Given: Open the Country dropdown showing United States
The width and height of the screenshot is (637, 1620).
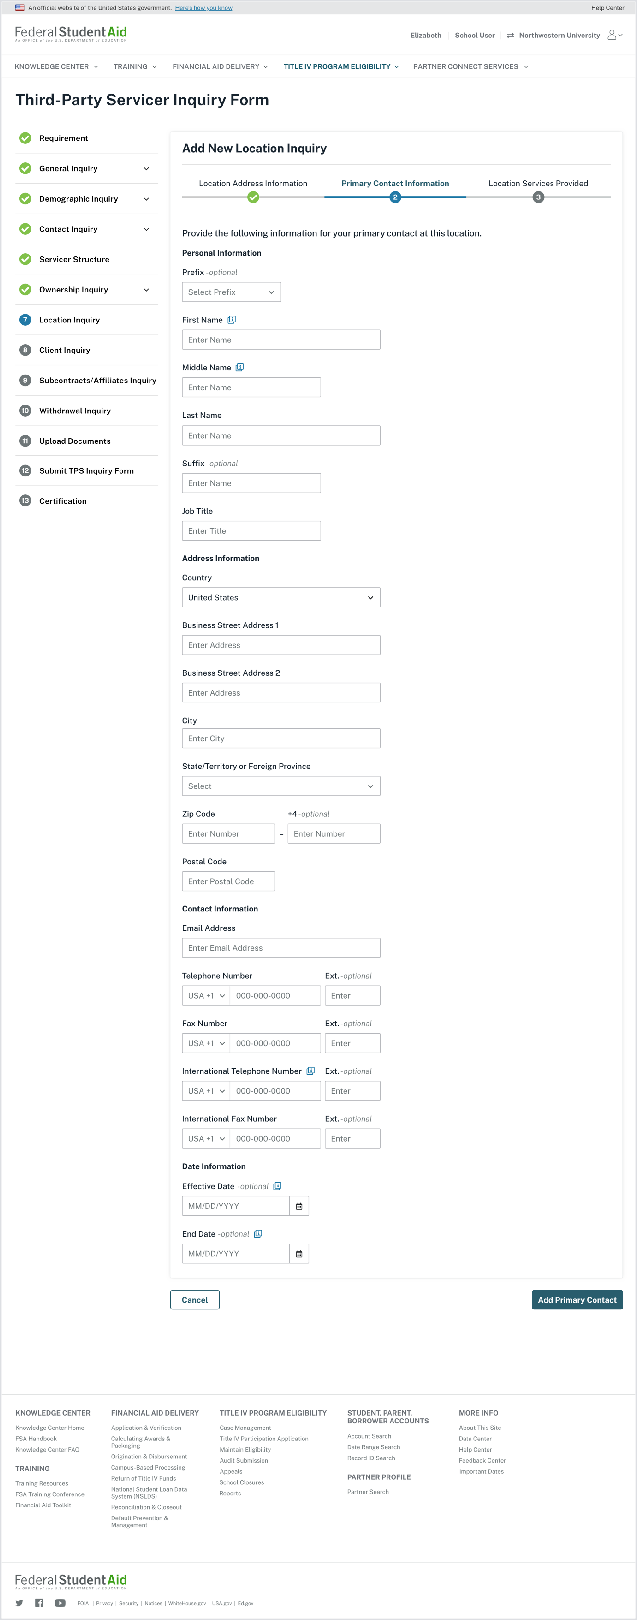Looking at the screenshot, I should 281,598.
